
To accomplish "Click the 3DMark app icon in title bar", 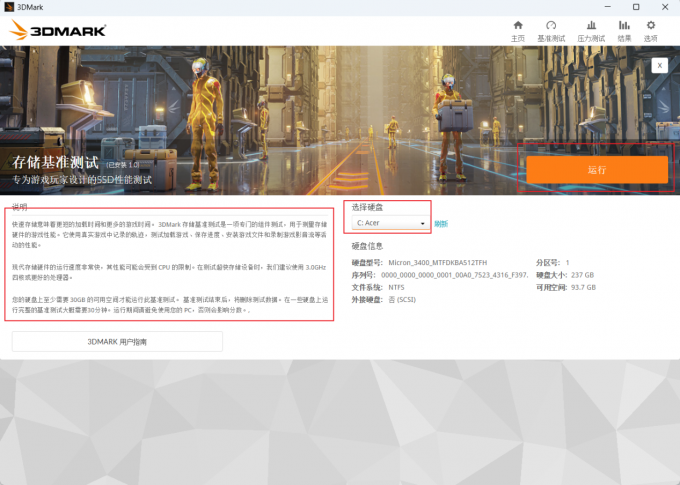I will (x=9, y=7).
